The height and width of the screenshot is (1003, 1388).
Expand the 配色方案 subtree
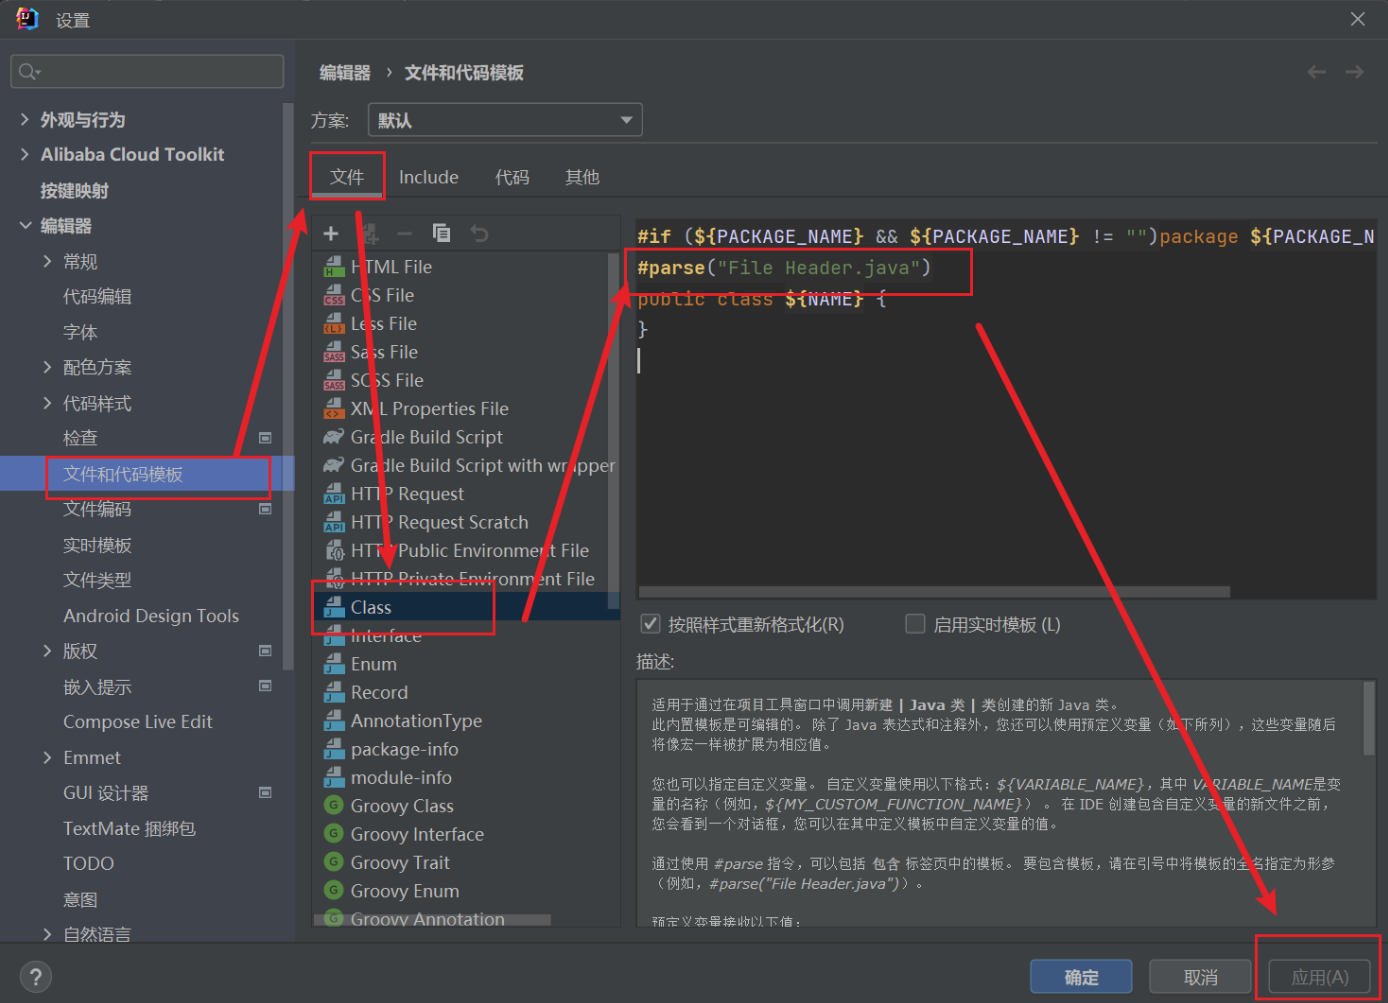tap(47, 367)
